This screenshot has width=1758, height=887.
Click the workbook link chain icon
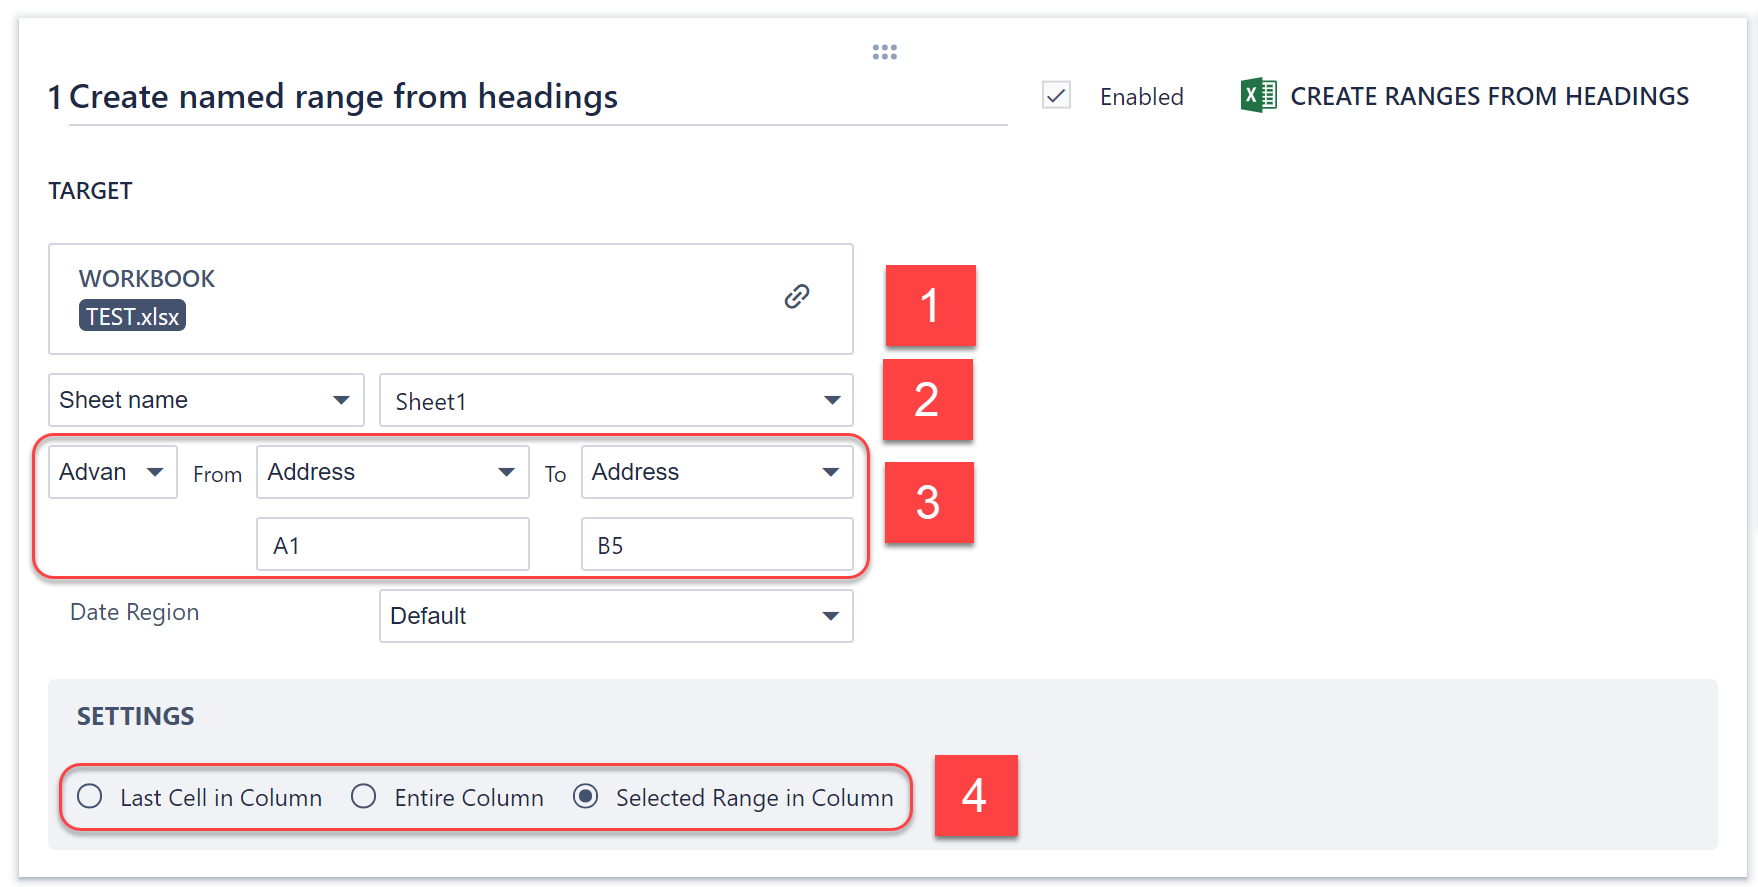click(x=796, y=297)
